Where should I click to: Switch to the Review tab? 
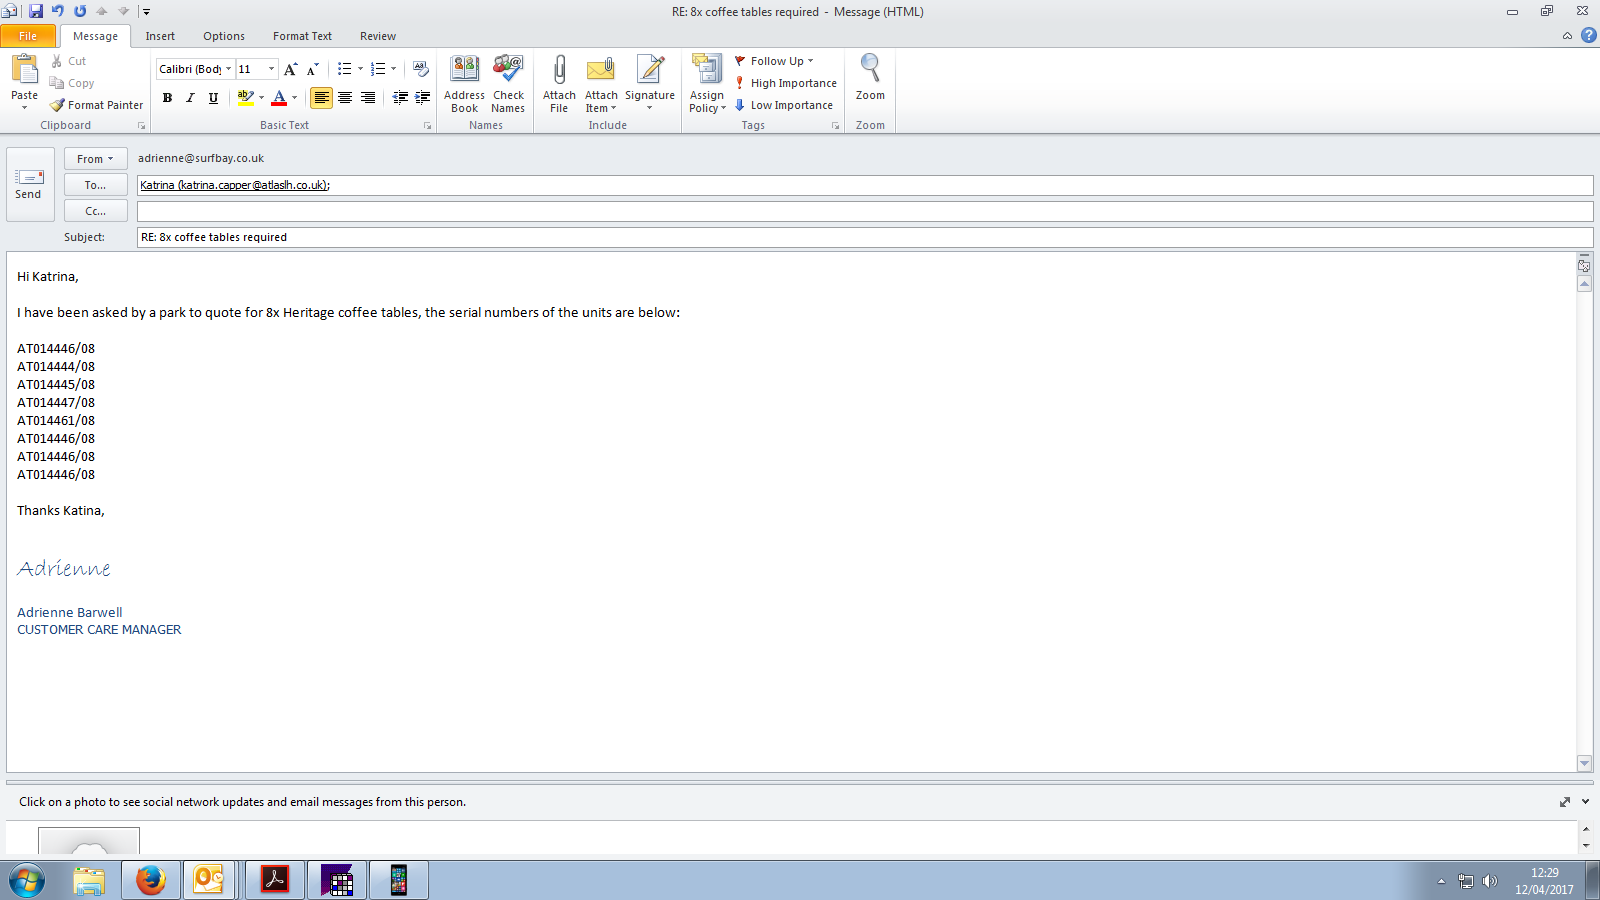[378, 36]
